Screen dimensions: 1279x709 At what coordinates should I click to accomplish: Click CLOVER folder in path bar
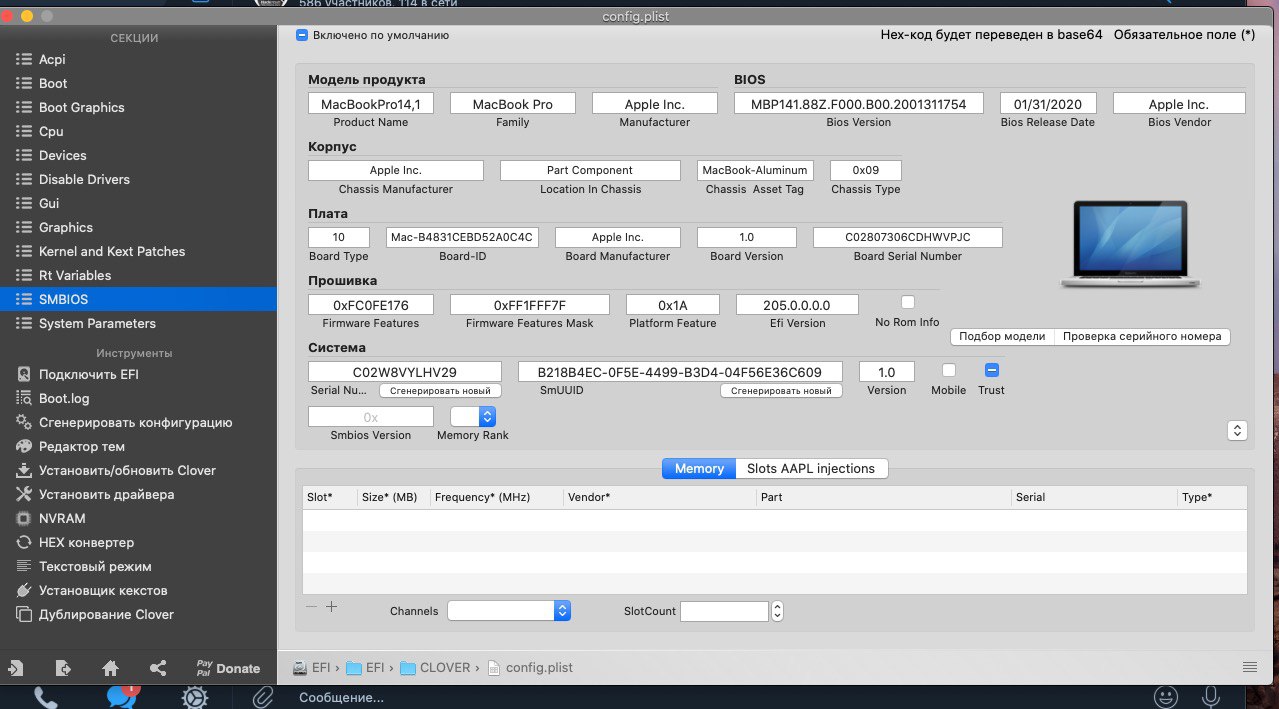[435, 667]
